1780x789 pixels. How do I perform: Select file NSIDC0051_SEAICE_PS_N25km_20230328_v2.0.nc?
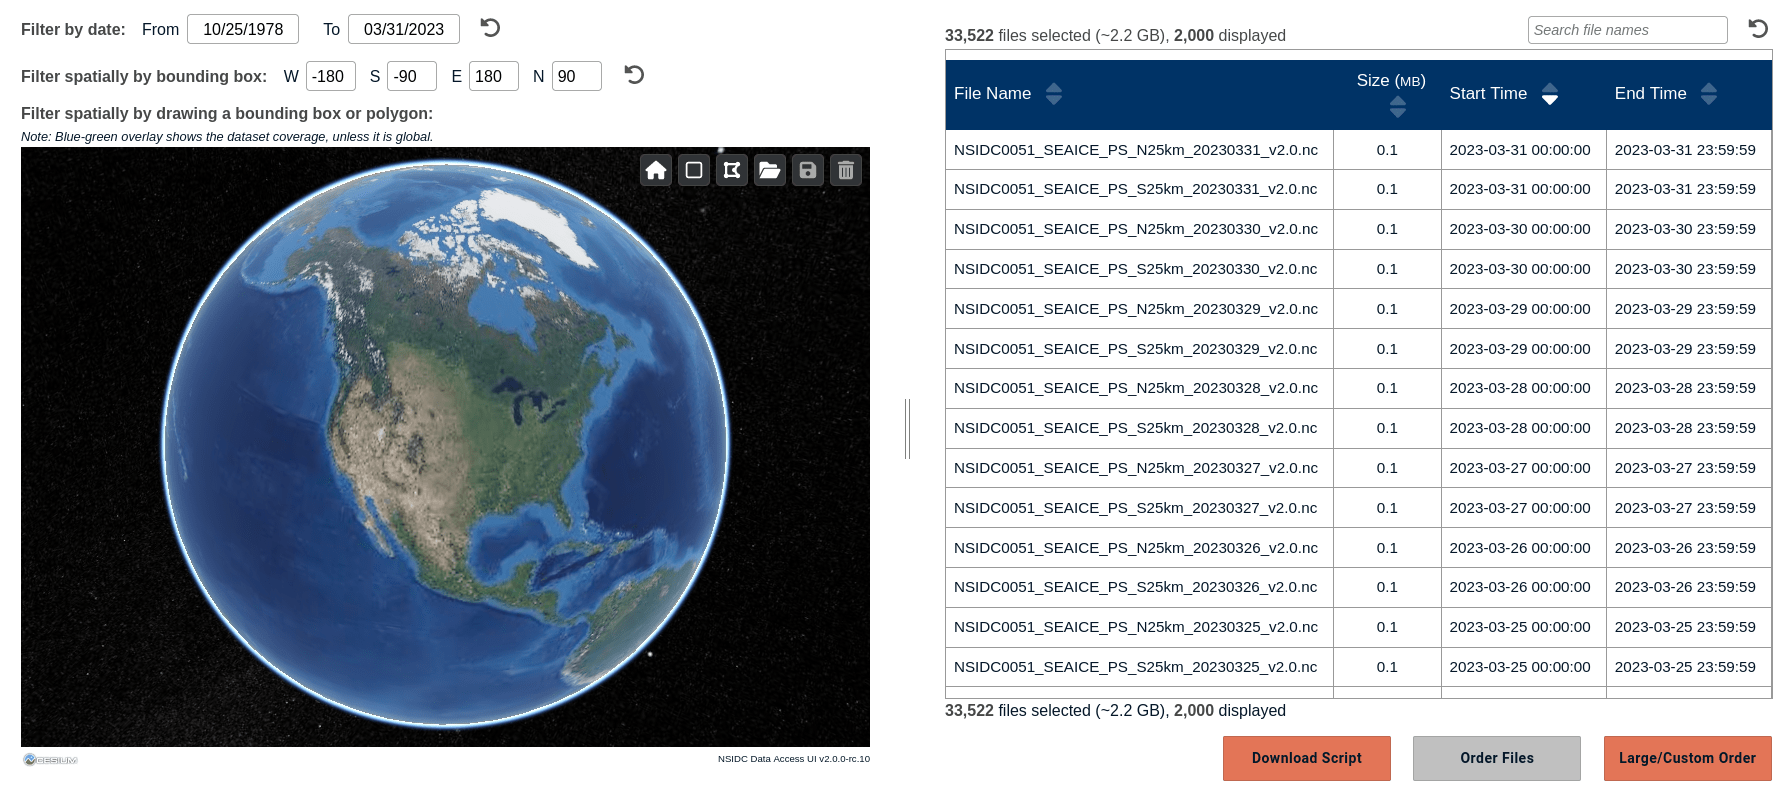tap(1136, 388)
